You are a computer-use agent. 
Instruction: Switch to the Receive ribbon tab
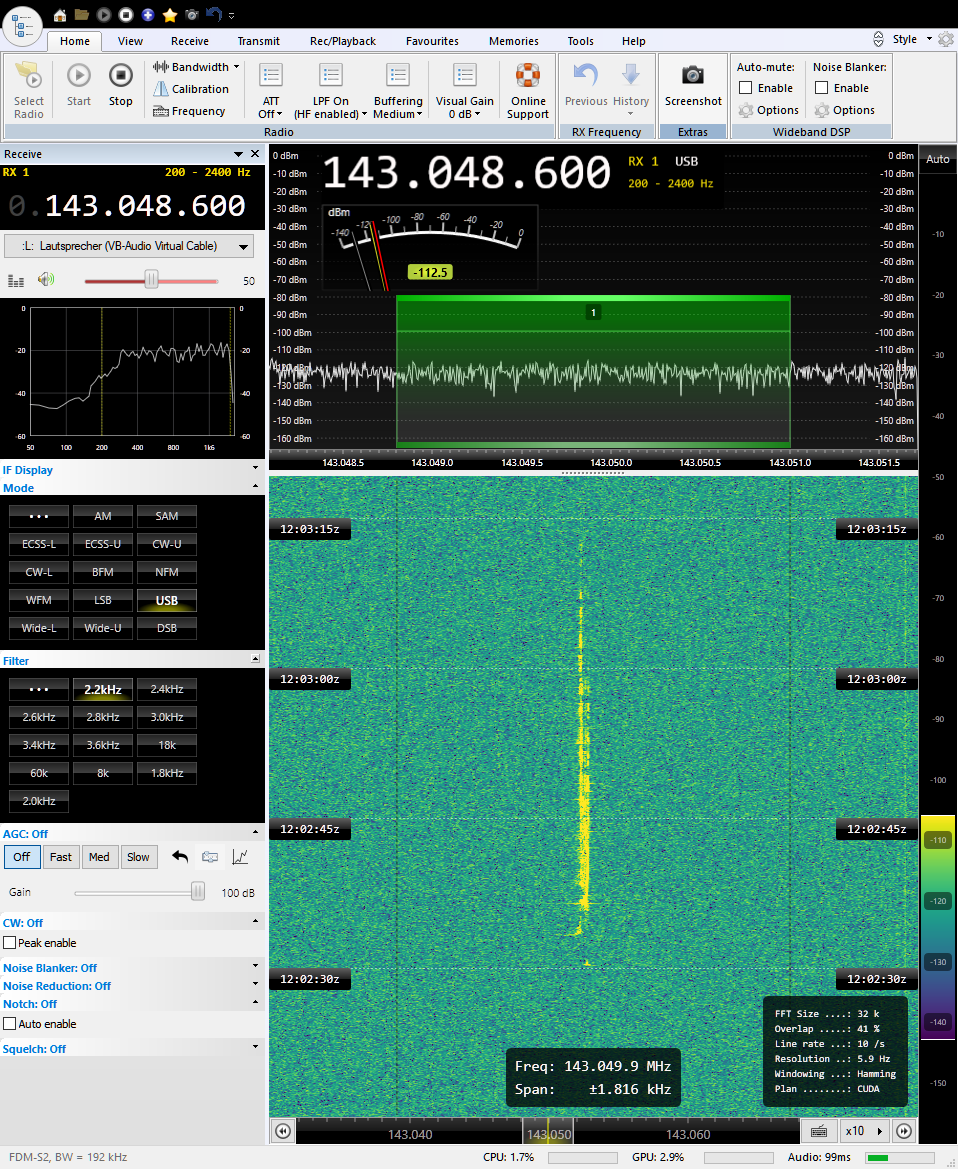(x=189, y=41)
